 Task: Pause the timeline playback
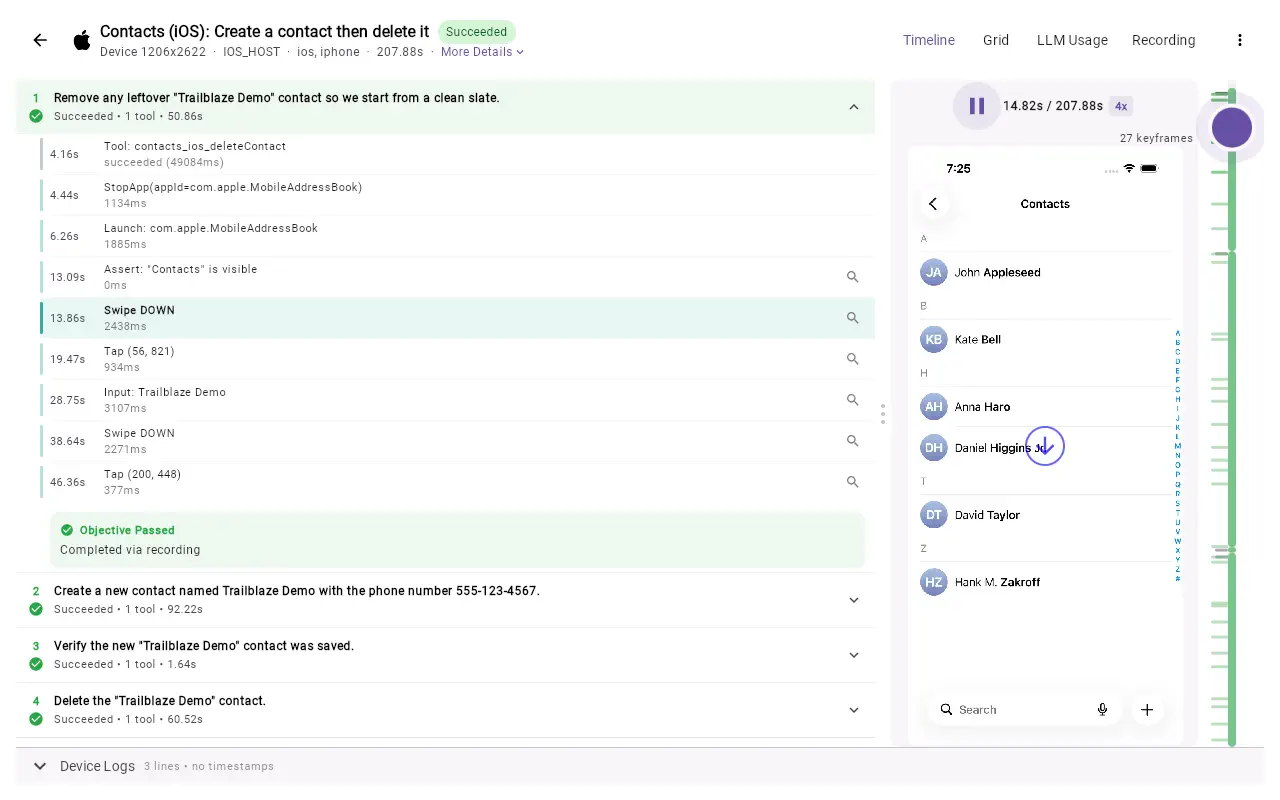click(977, 106)
